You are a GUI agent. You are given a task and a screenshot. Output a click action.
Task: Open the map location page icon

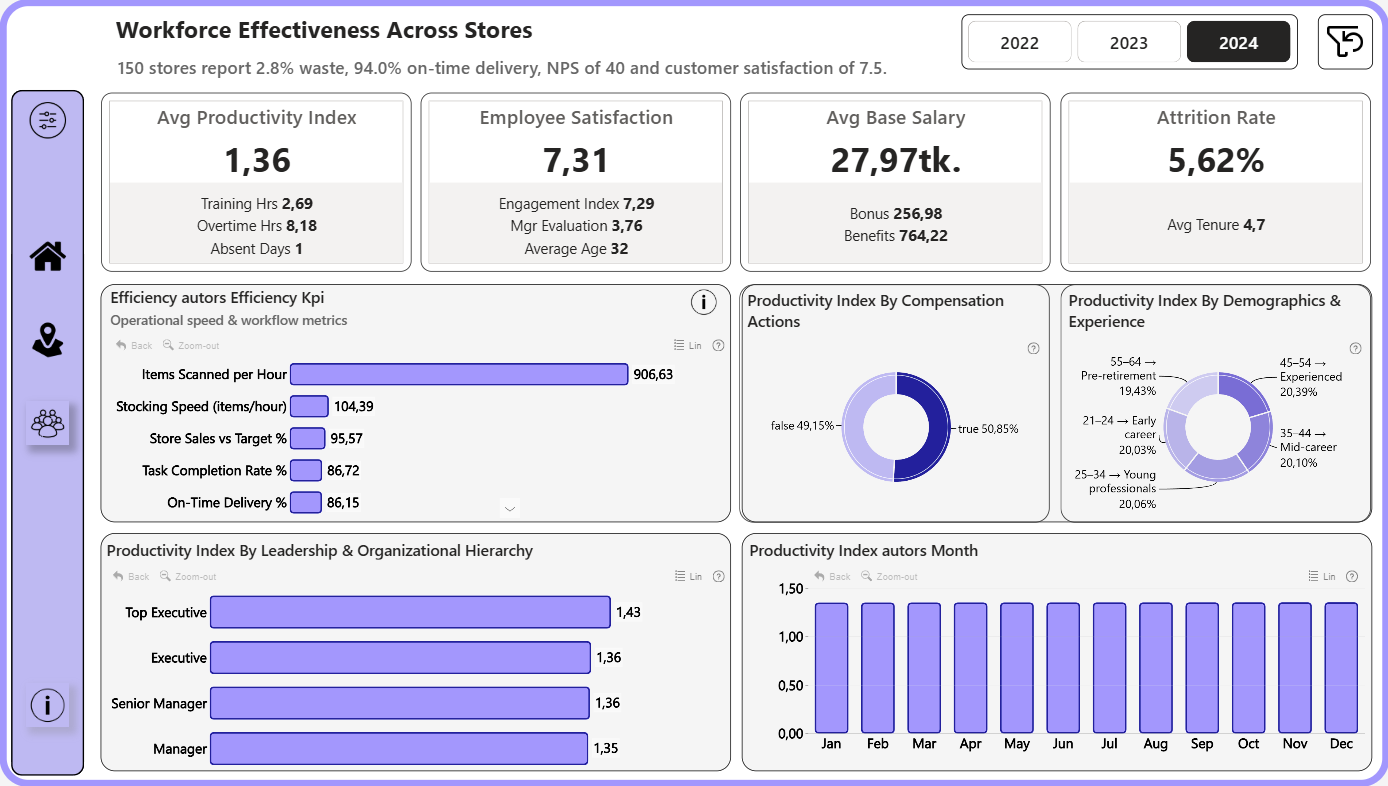pos(47,340)
